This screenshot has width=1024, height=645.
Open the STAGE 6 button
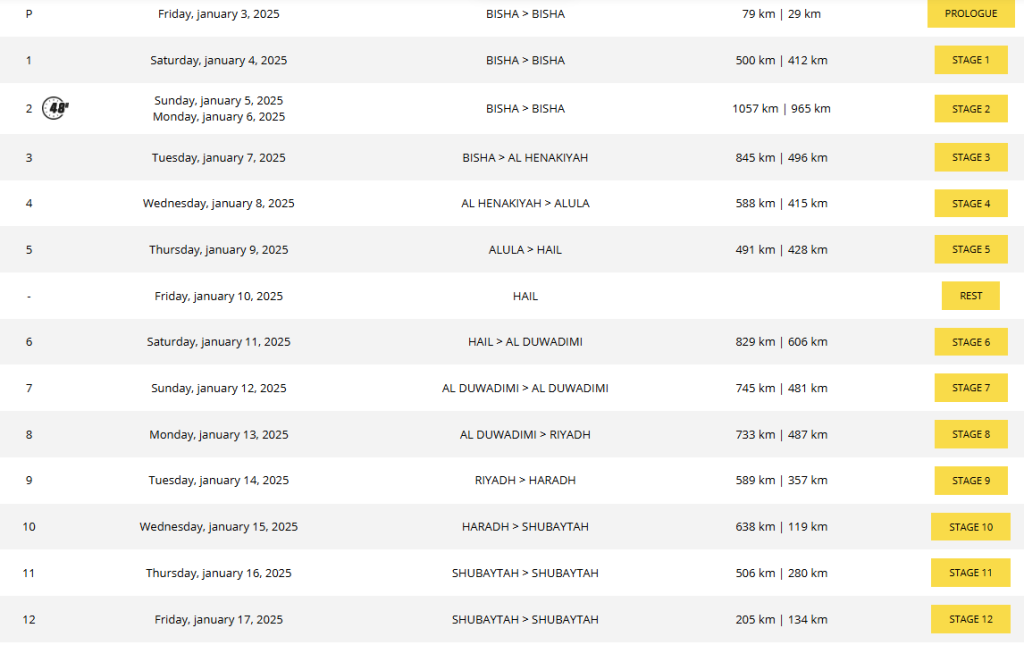pyautogui.click(x=970, y=342)
